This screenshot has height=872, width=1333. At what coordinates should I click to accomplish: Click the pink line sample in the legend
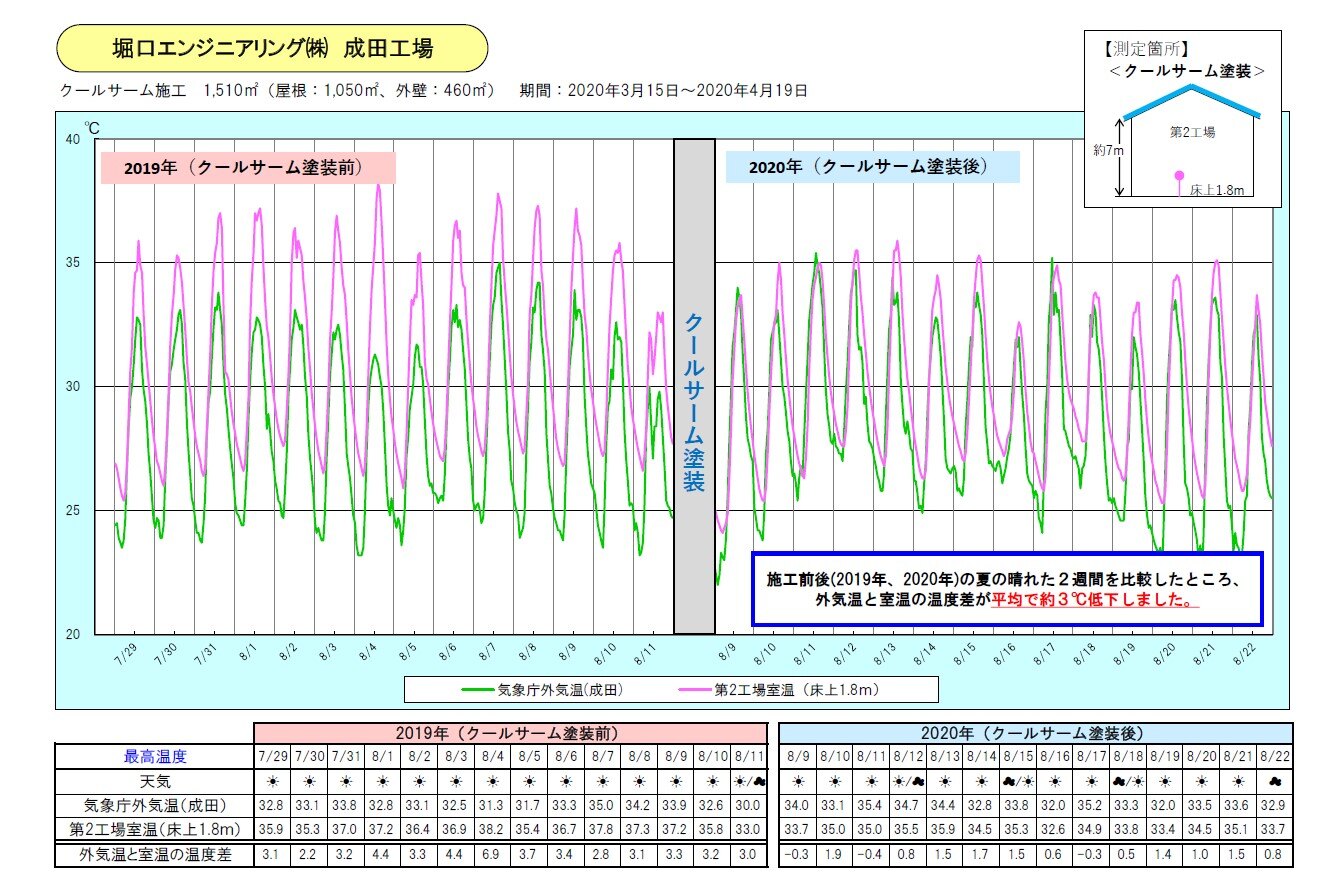click(695, 689)
